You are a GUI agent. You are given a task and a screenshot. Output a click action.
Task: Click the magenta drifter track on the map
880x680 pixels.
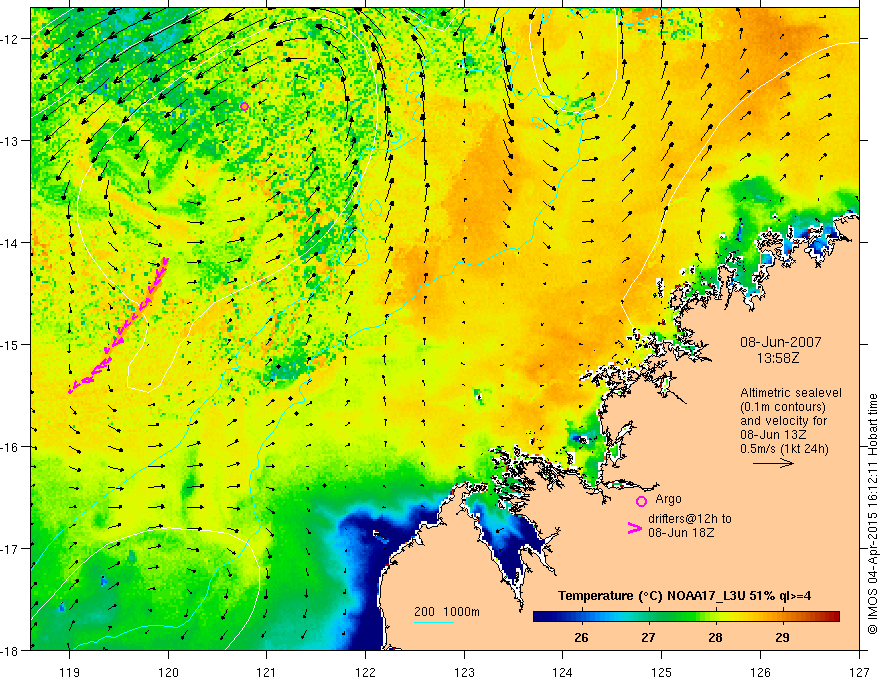(x=118, y=325)
